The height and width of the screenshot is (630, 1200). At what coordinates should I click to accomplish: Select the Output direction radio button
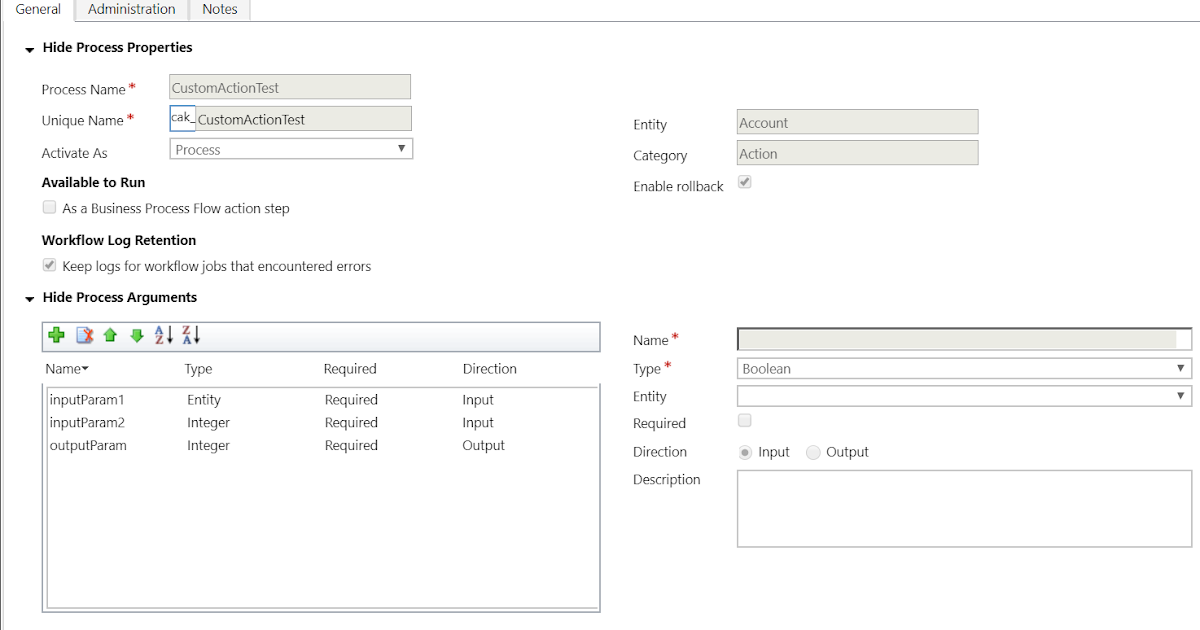812,451
